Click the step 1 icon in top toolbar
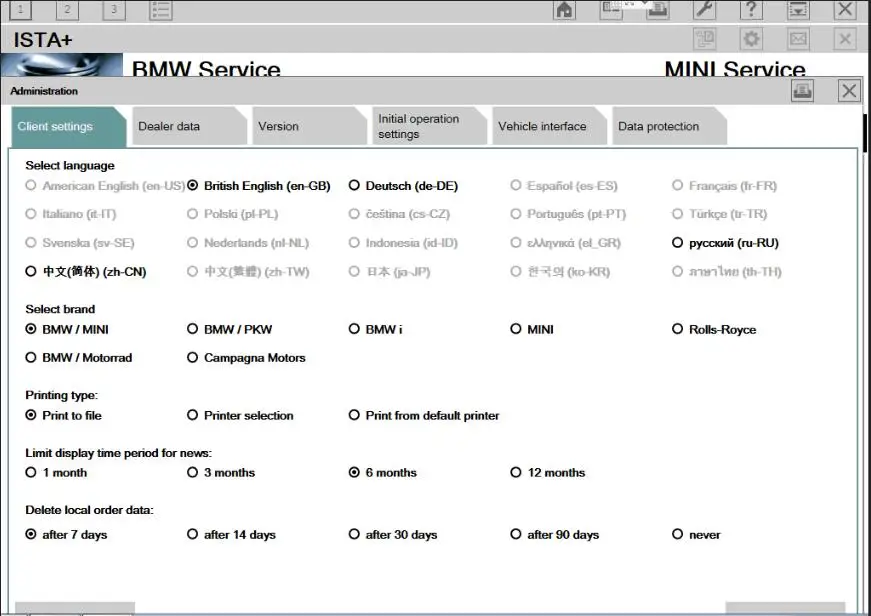The height and width of the screenshot is (616, 871). click(21, 9)
